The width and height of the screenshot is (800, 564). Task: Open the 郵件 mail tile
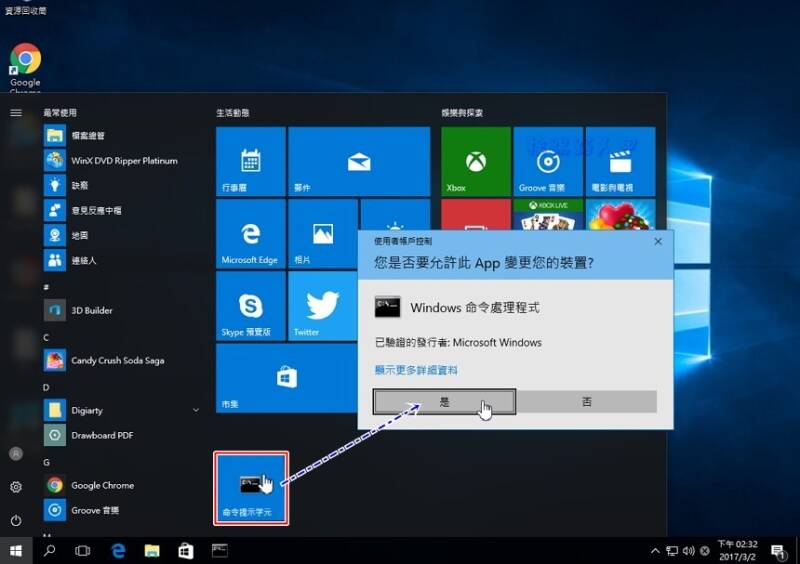359,161
